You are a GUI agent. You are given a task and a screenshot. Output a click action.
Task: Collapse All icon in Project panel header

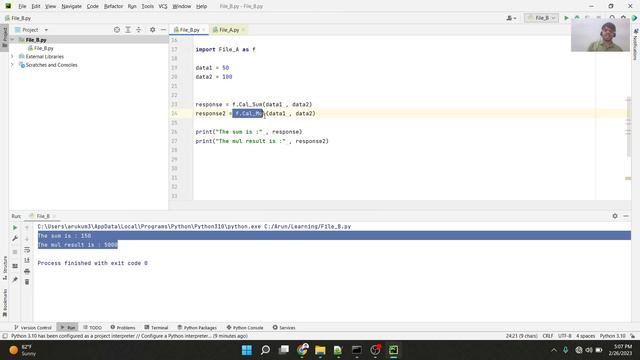coord(139,30)
